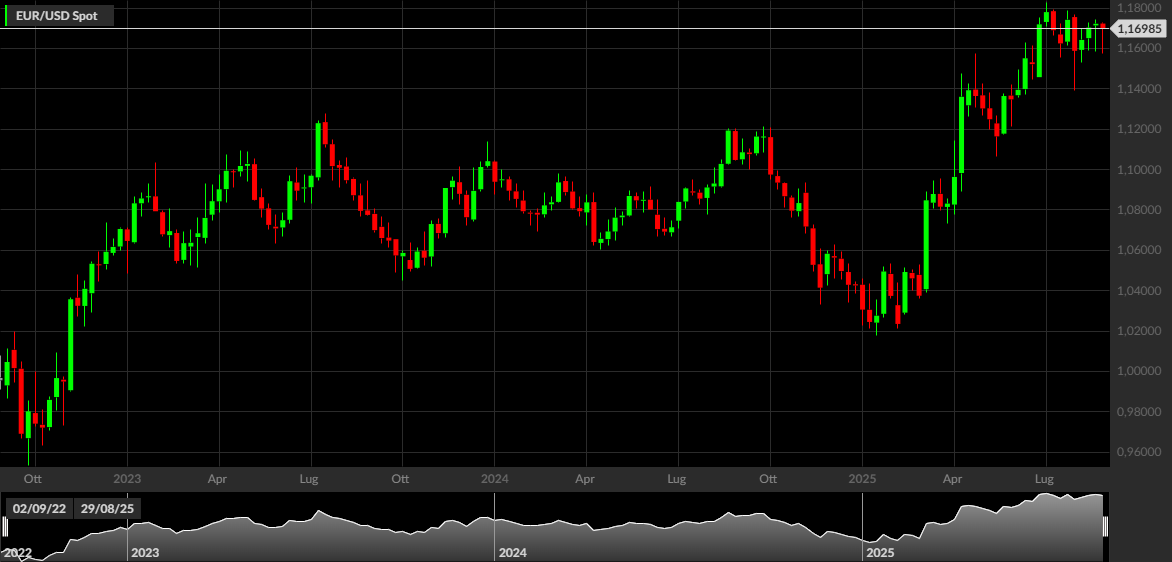Click the 1,08000 price axis label
Image resolution: width=1172 pixels, height=562 pixels.
pos(1139,210)
